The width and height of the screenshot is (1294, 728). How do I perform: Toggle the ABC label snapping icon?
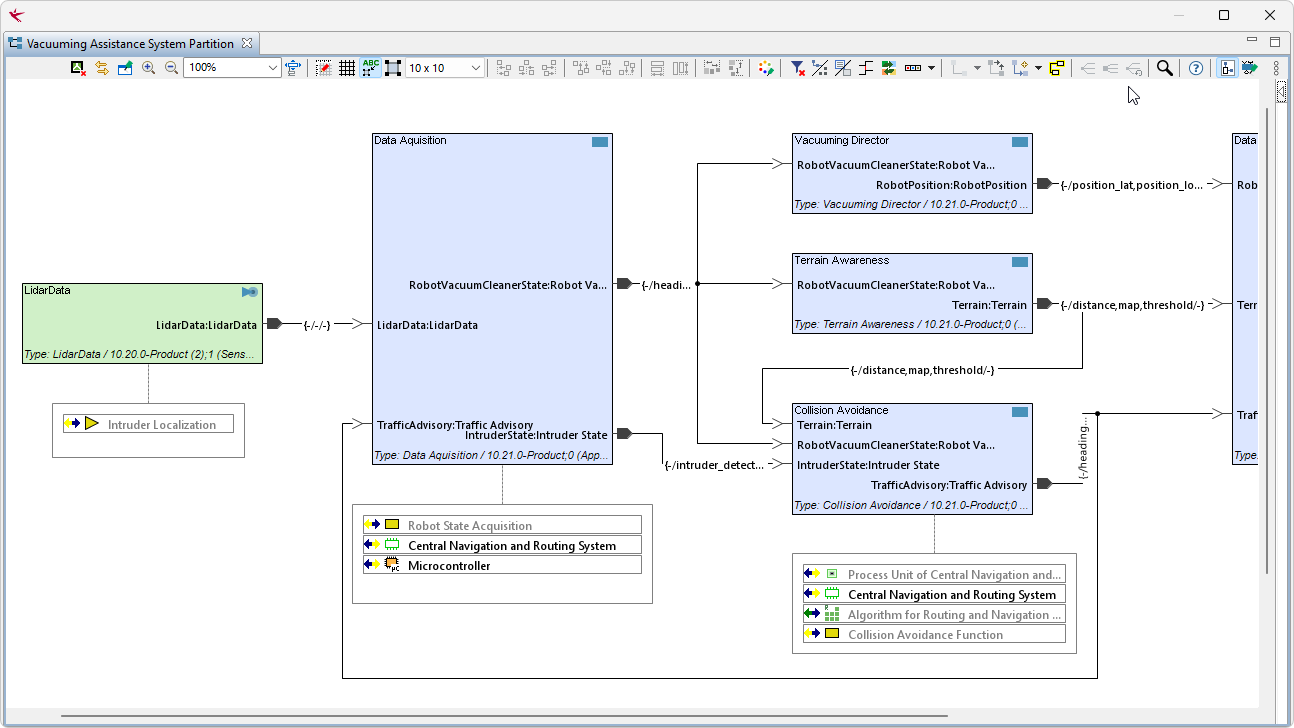pyautogui.click(x=370, y=68)
